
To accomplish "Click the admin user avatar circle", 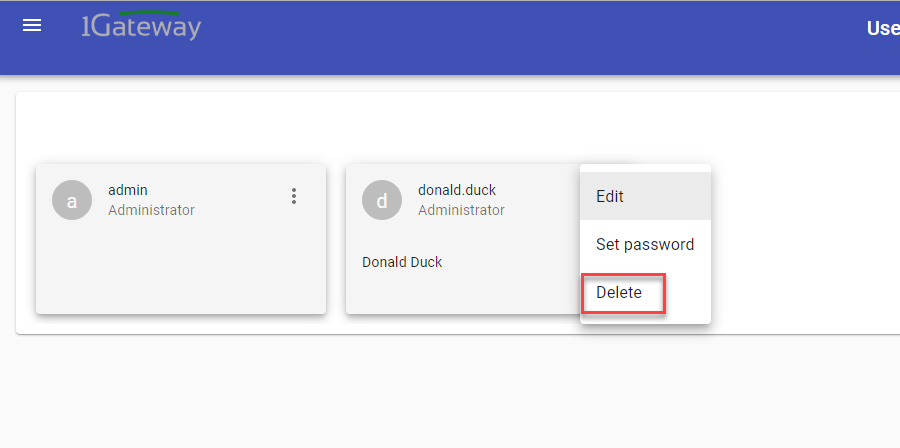I will 71,200.
